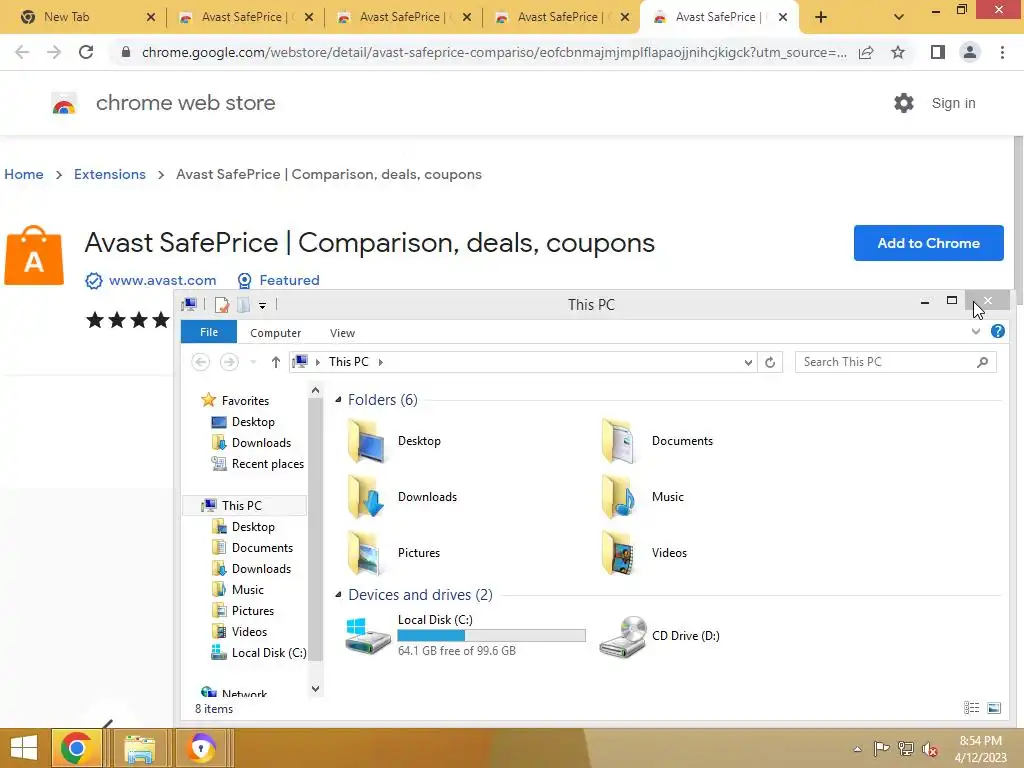Viewport: 1024px width, 768px height.
Task: Bookmark this page with the star icon
Action: (898, 52)
